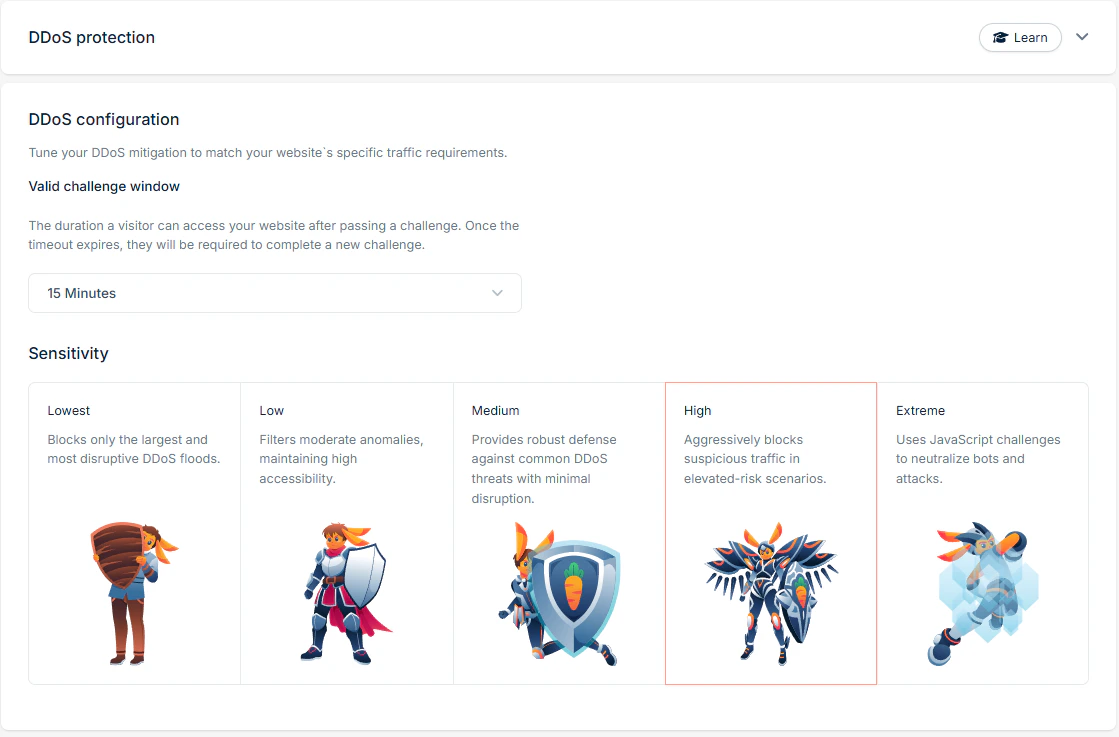
Task: Click the carrot shield illustration
Action: (x=559, y=594)
